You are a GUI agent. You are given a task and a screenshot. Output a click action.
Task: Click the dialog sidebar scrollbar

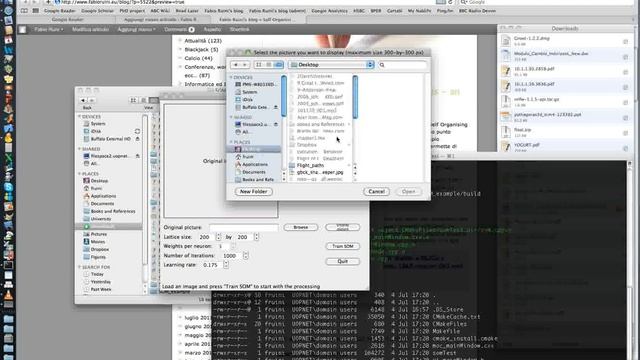pos(284,96)
